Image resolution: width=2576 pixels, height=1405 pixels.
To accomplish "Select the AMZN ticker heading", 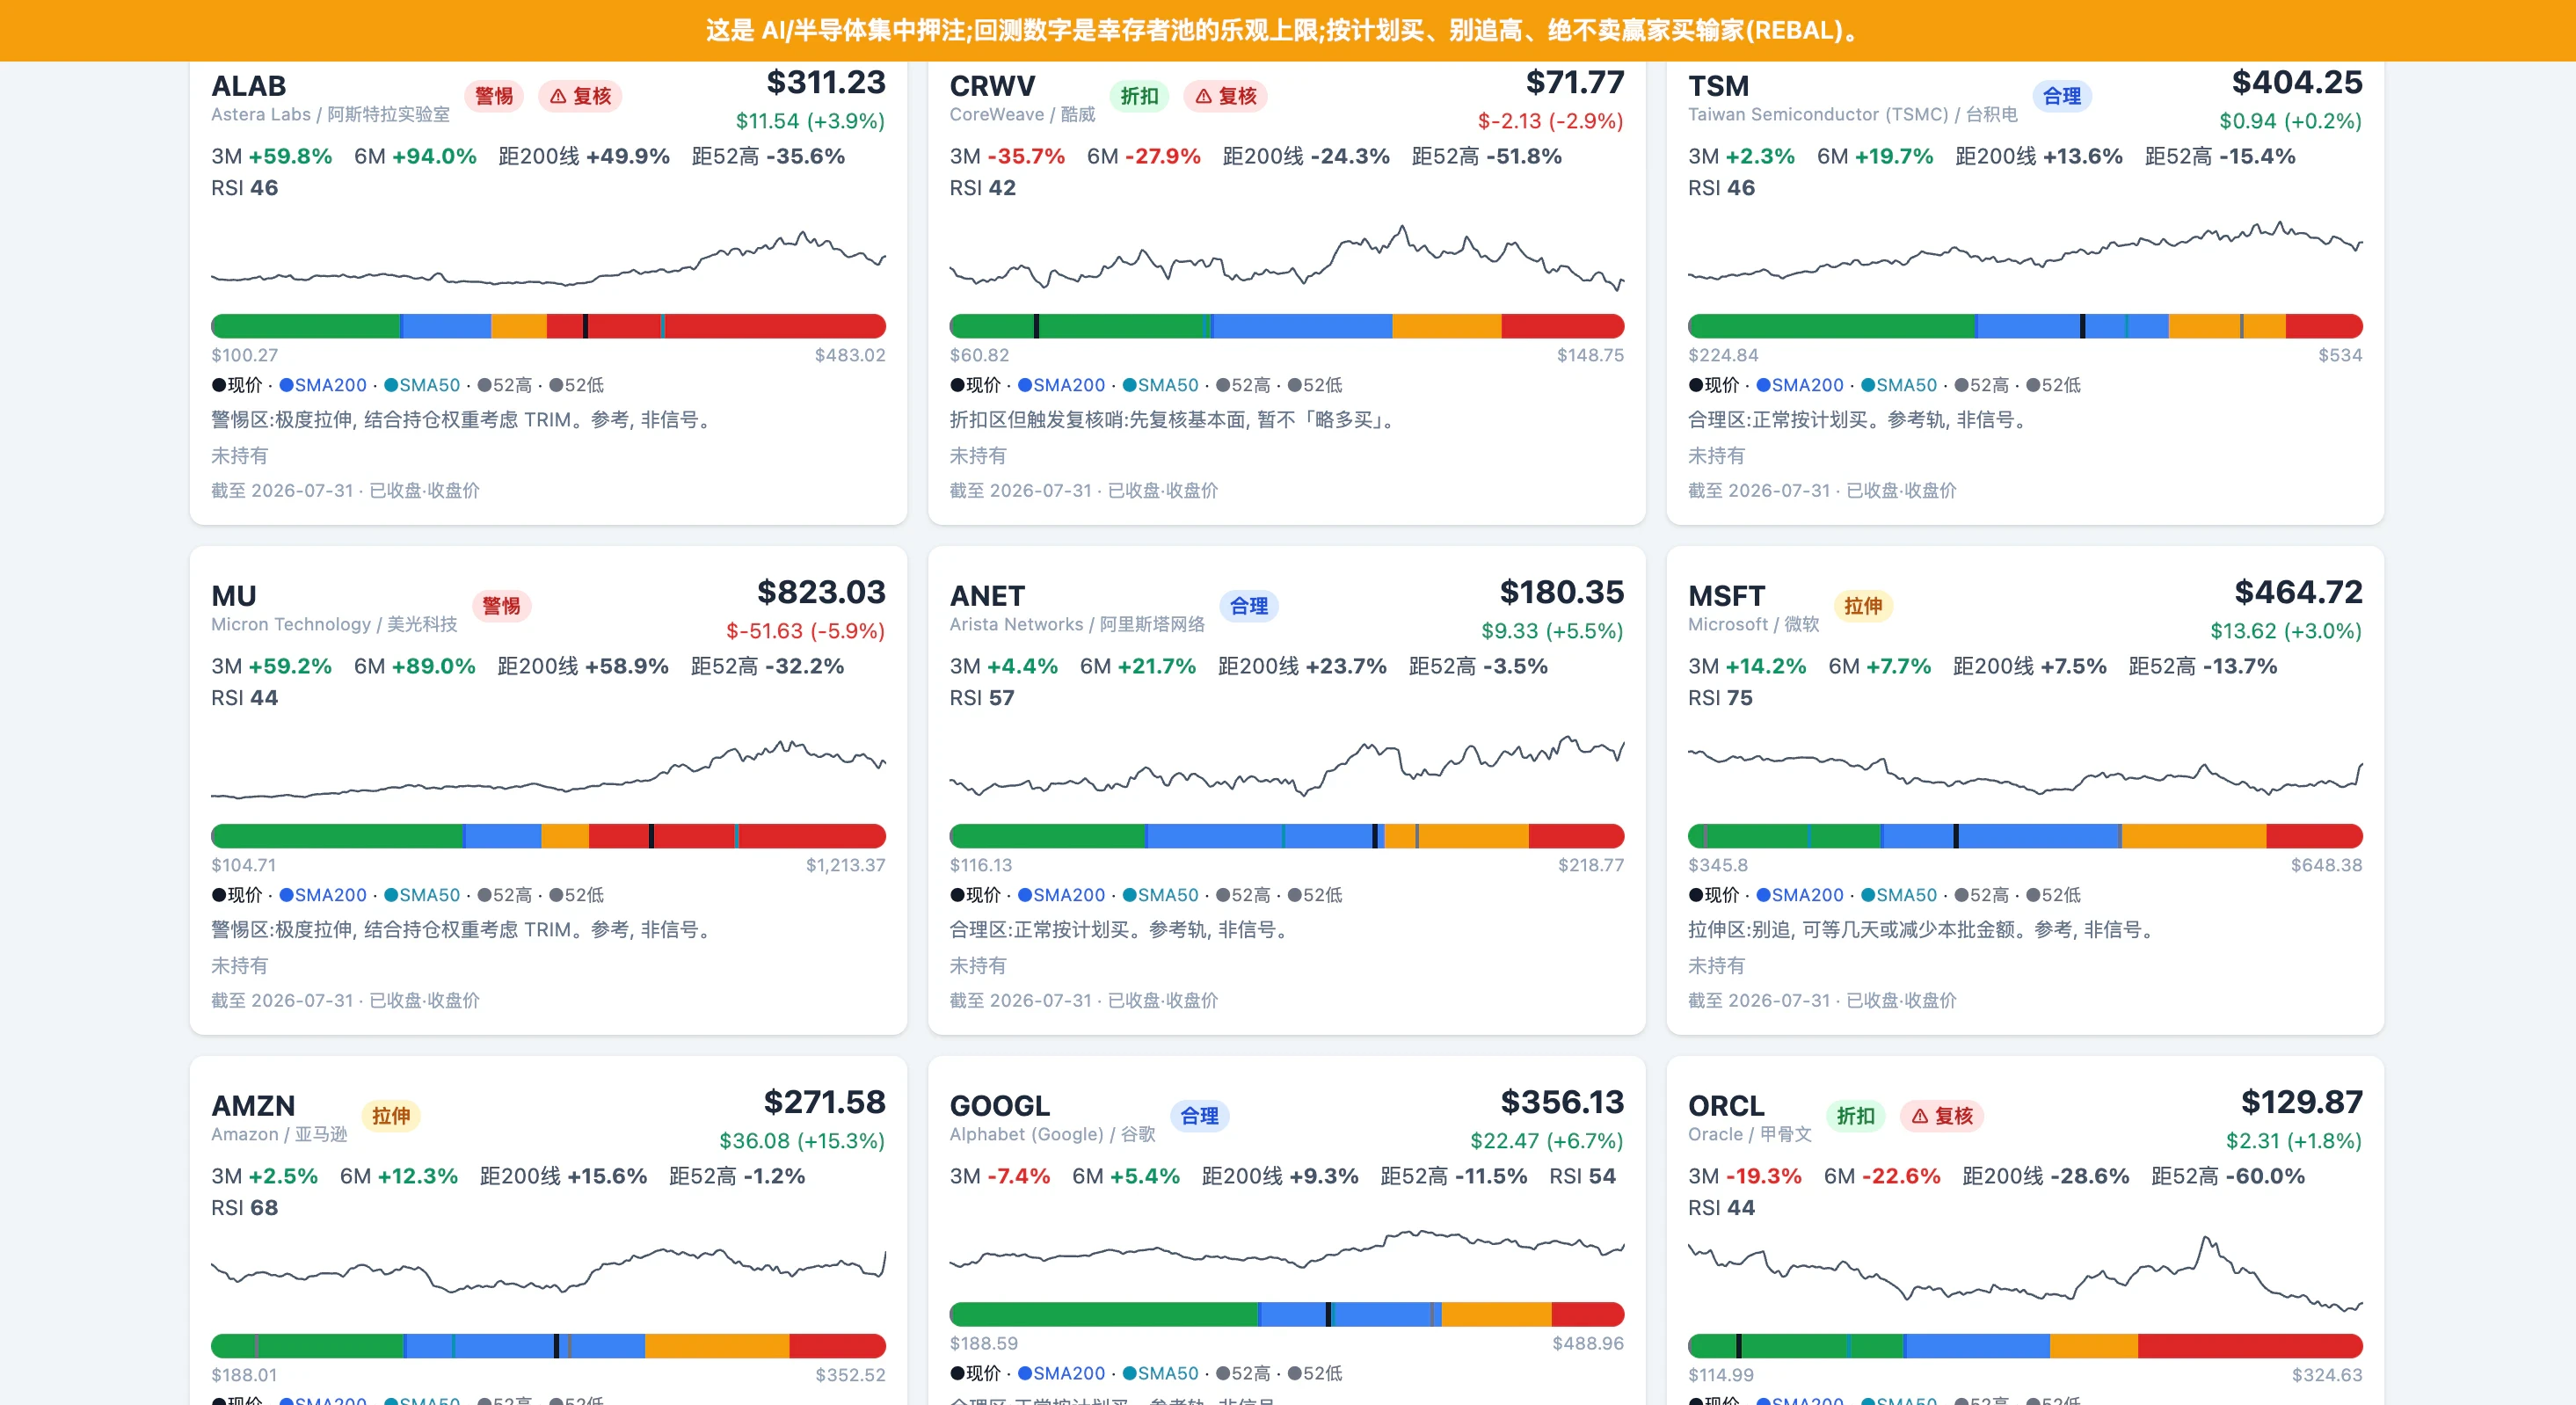I will click(253, 1106).
